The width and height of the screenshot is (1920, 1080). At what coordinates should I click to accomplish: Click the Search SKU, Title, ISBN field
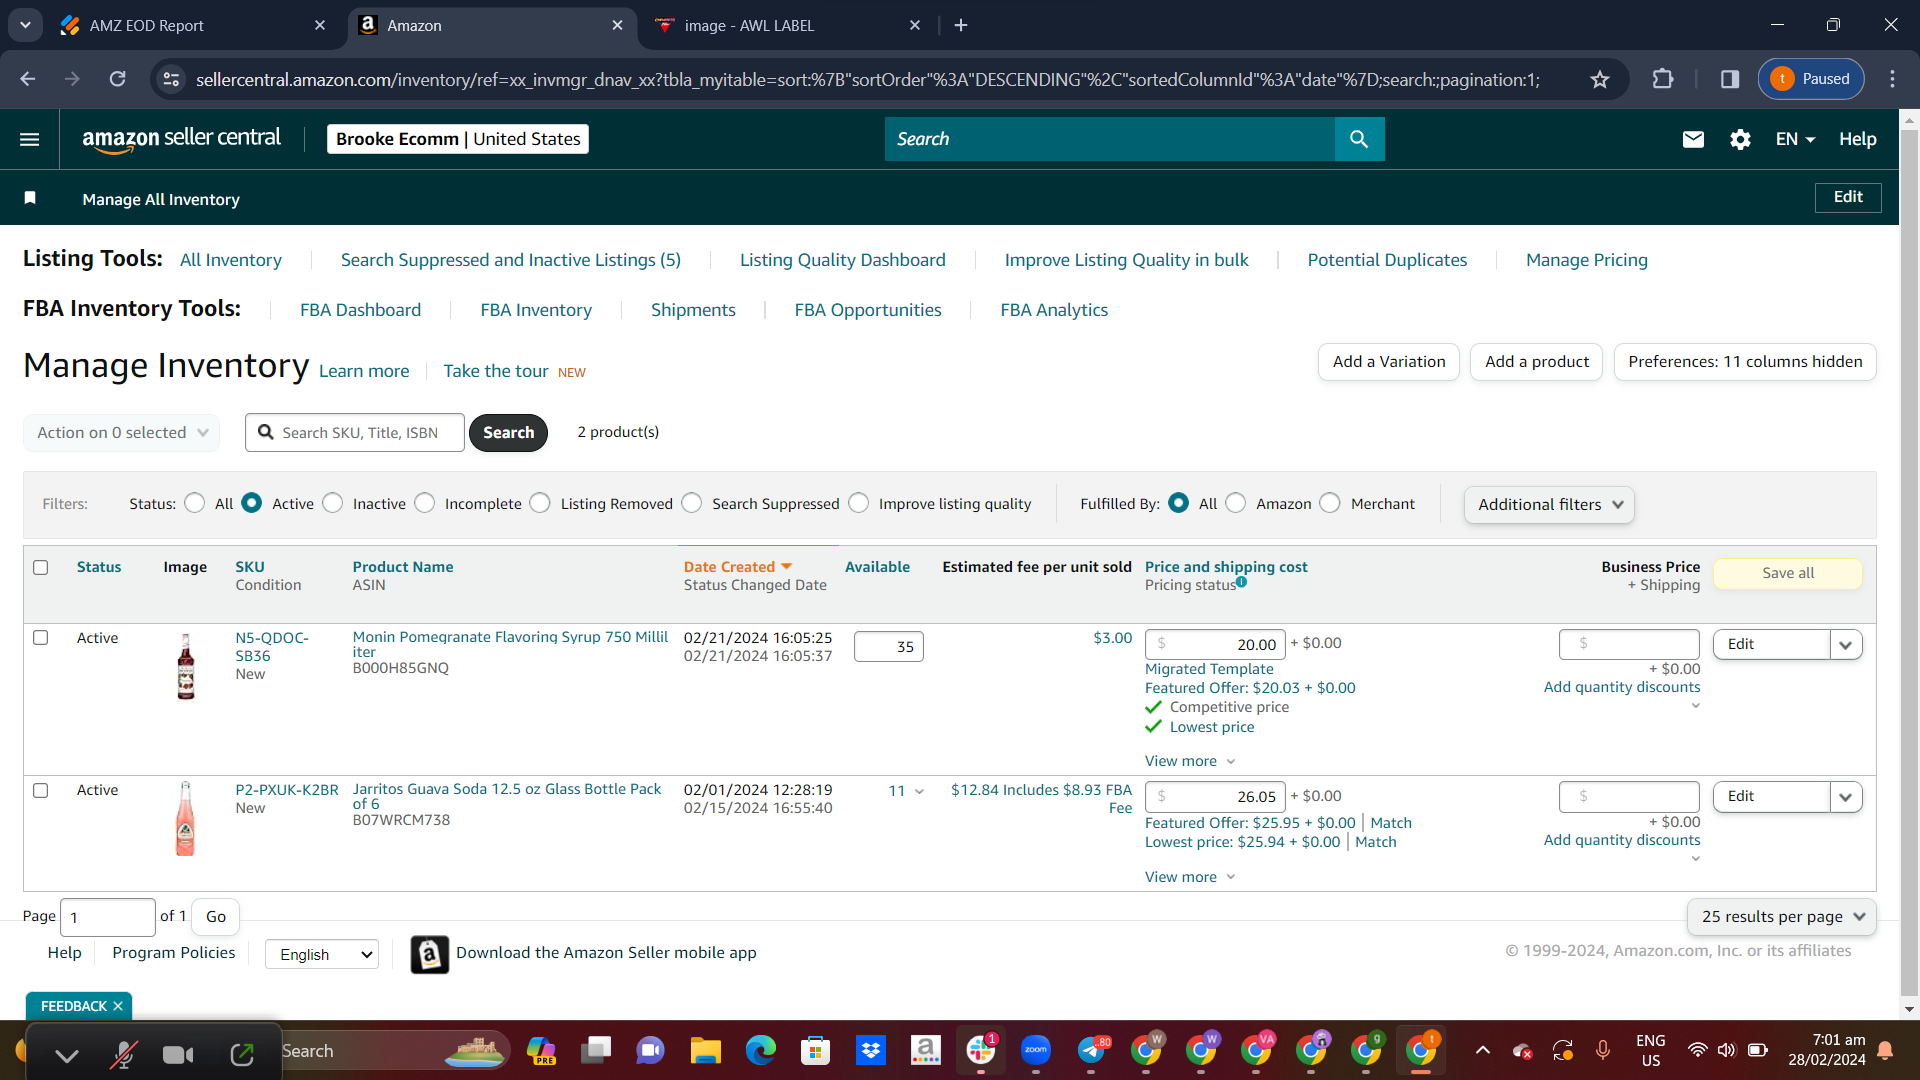[x=355, y=433]
